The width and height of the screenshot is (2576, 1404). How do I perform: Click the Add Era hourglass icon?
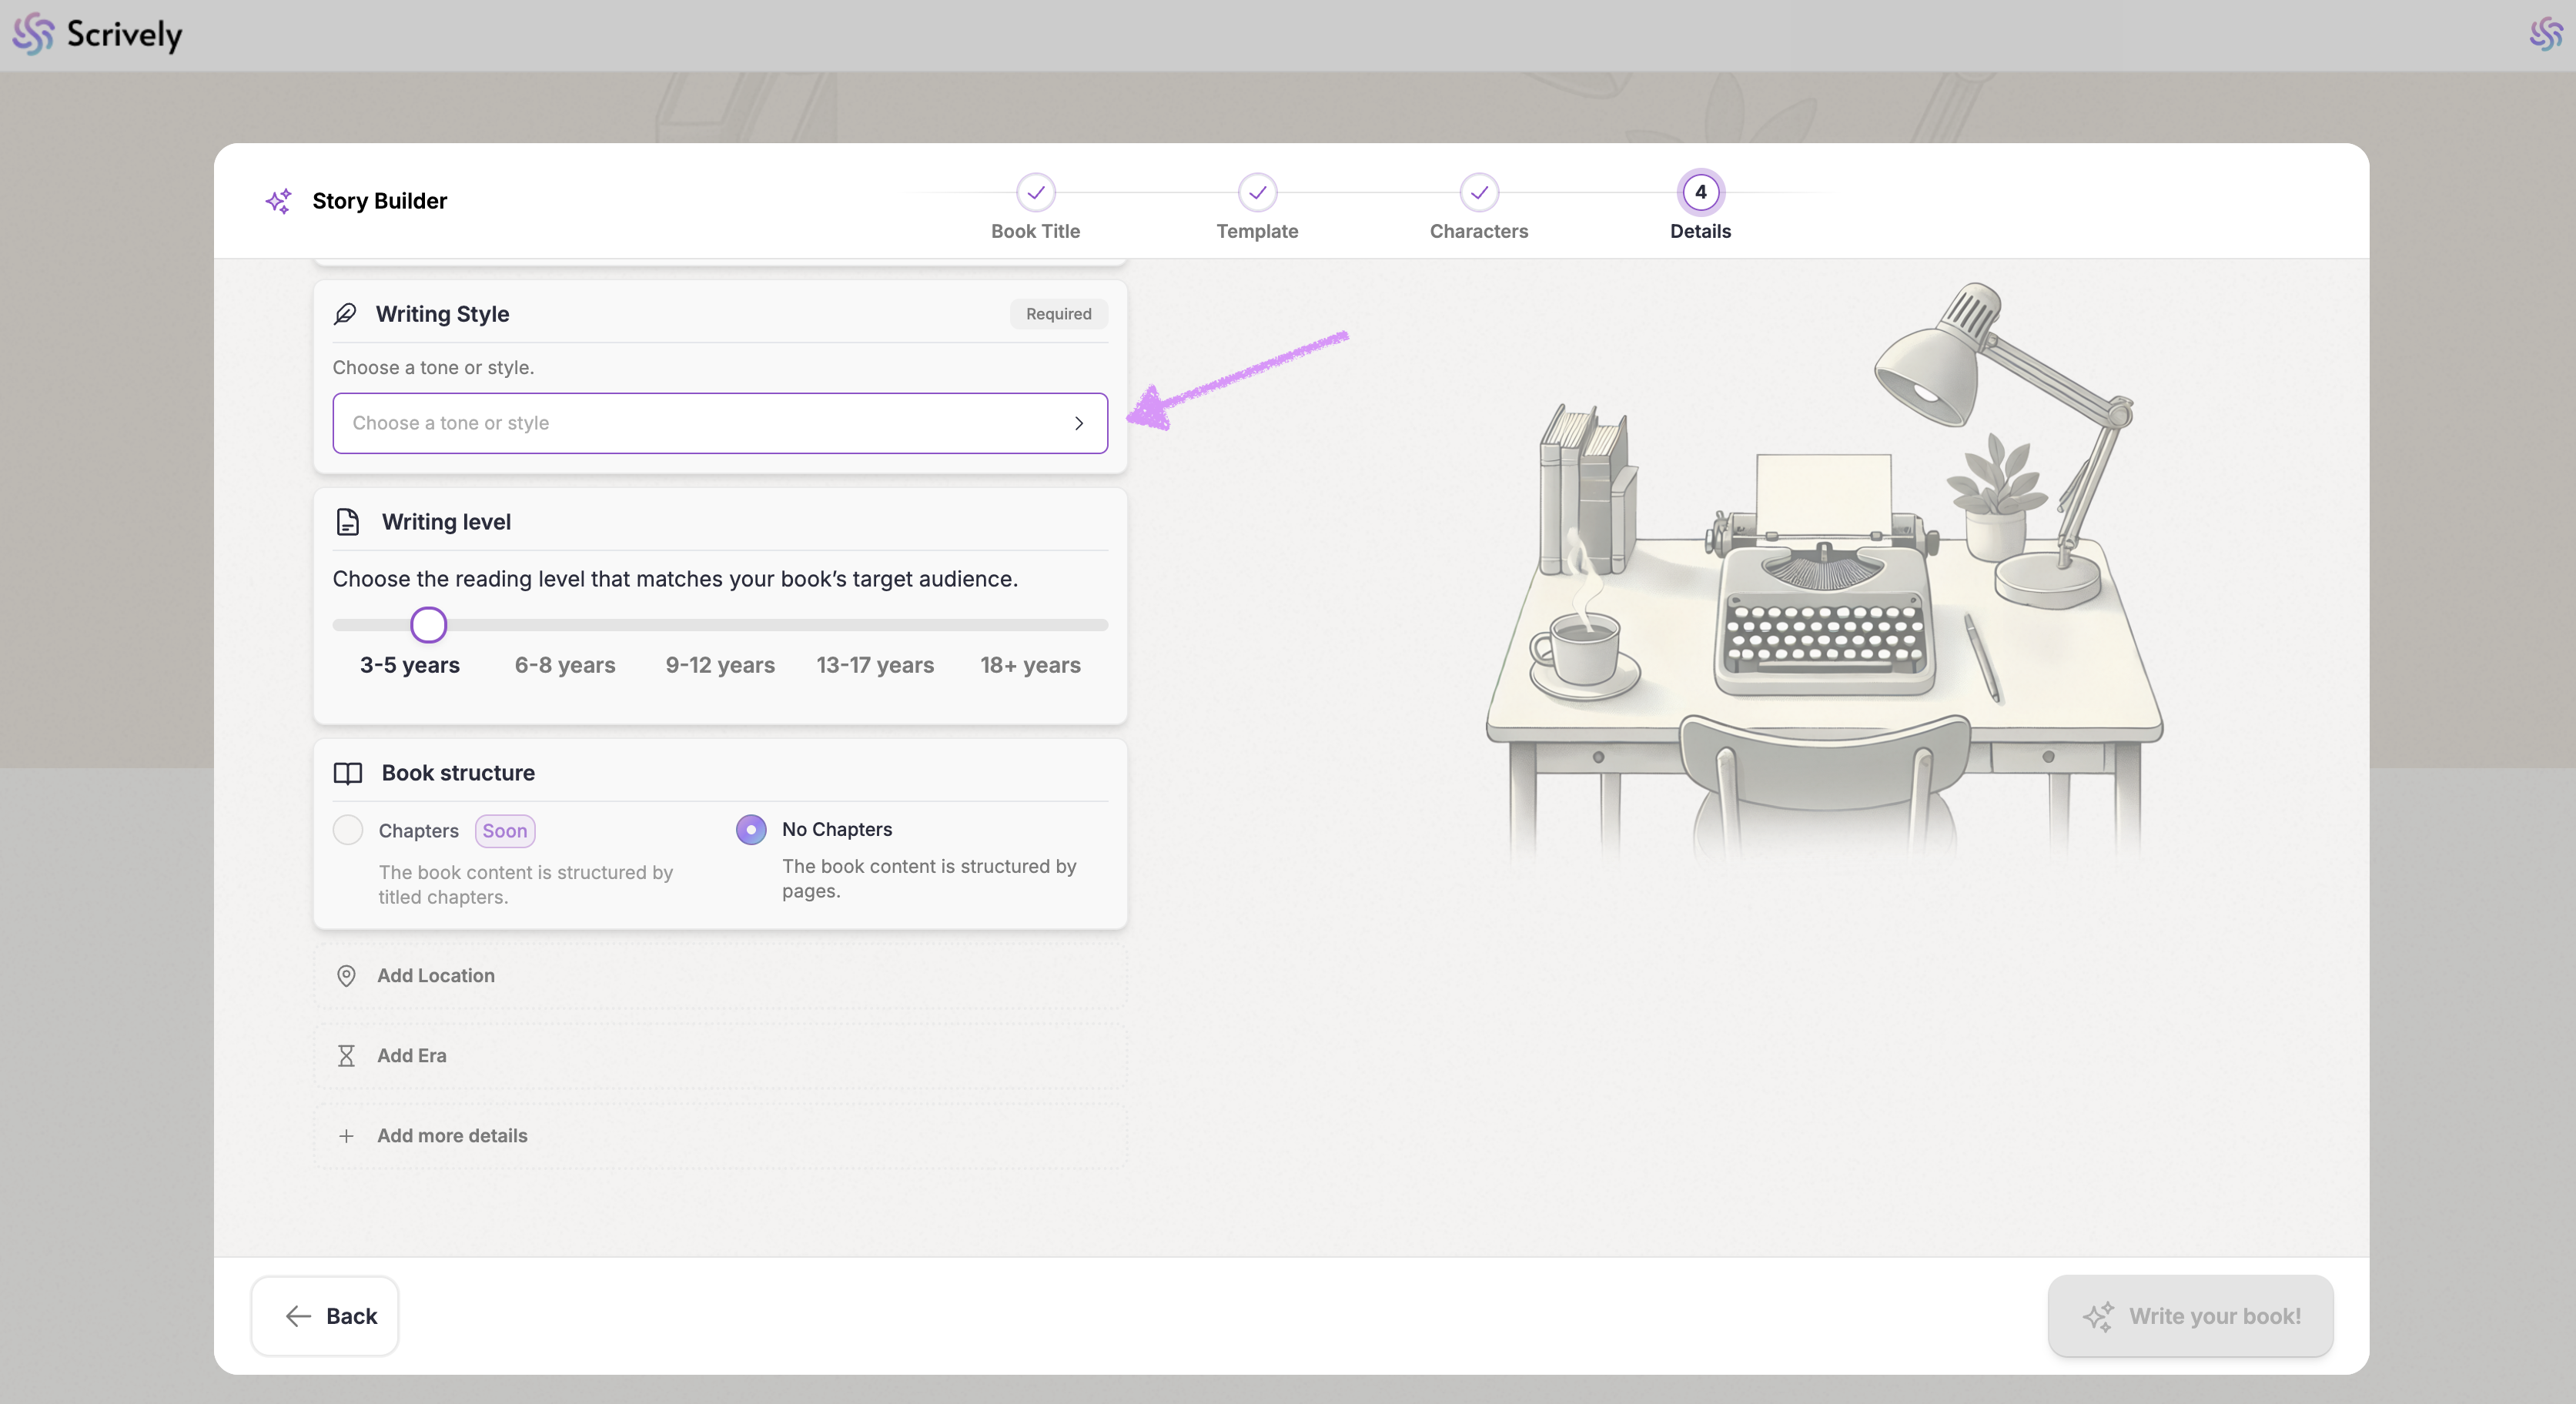click(x=346, y=1056)
